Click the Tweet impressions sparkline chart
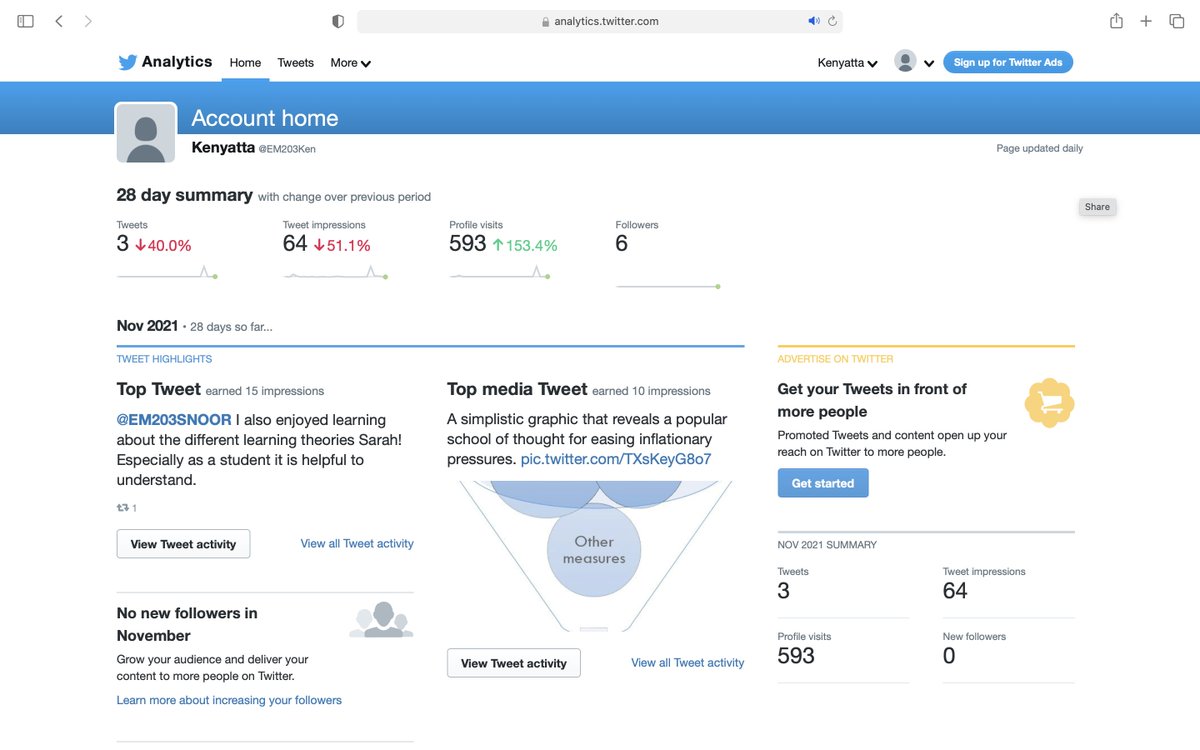This screenshot has width=1200, height=750. point(336,271)
